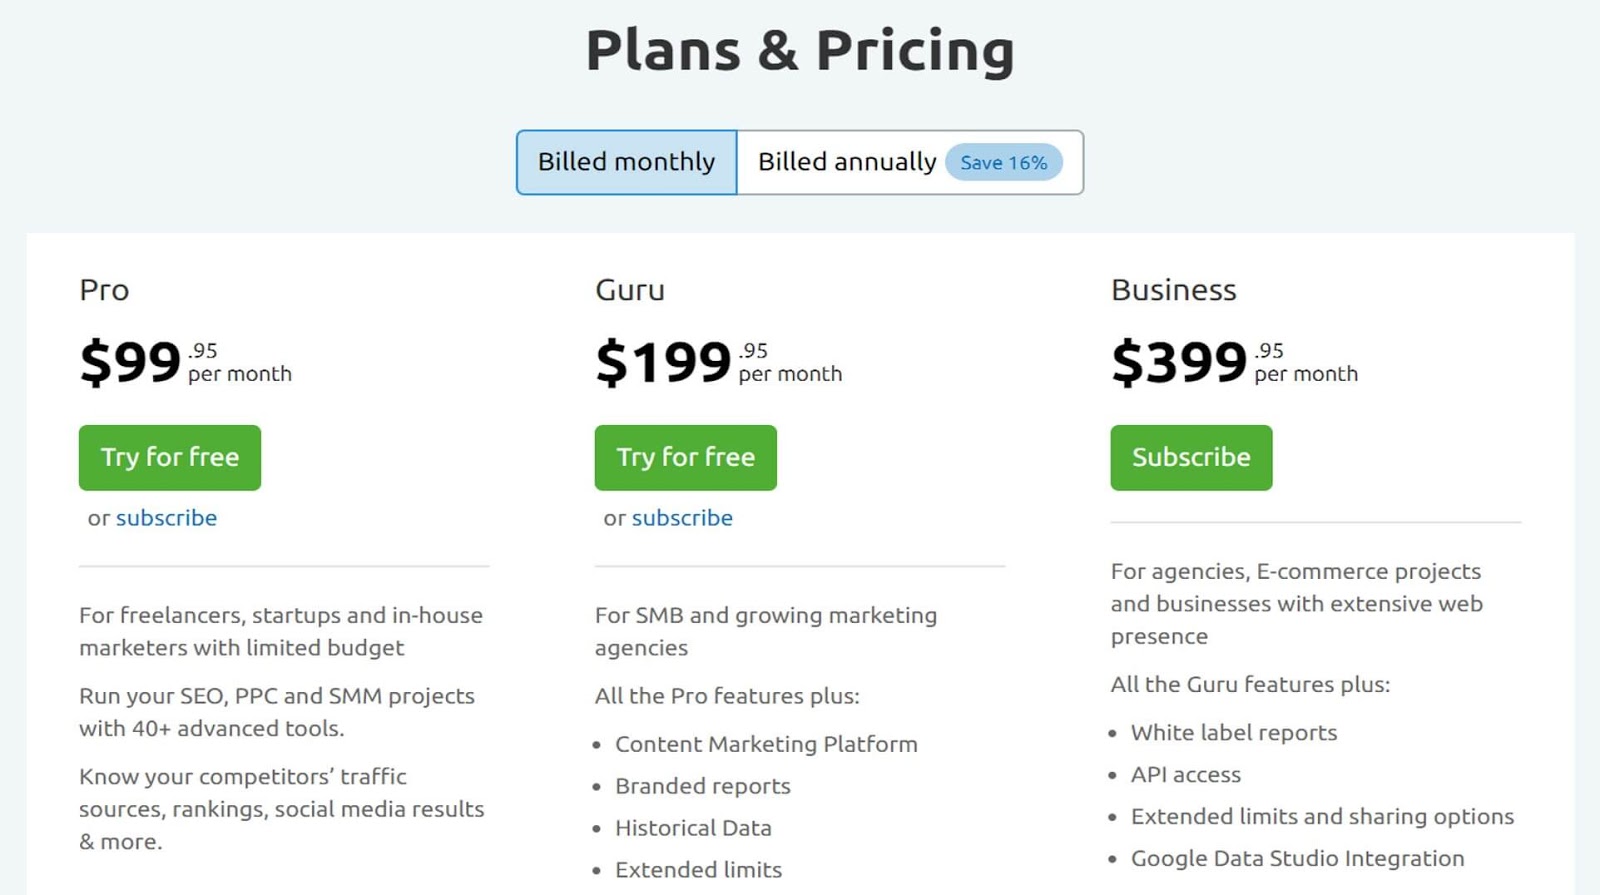
Task: Select the White label reports item
Action: pos(1234,733)
